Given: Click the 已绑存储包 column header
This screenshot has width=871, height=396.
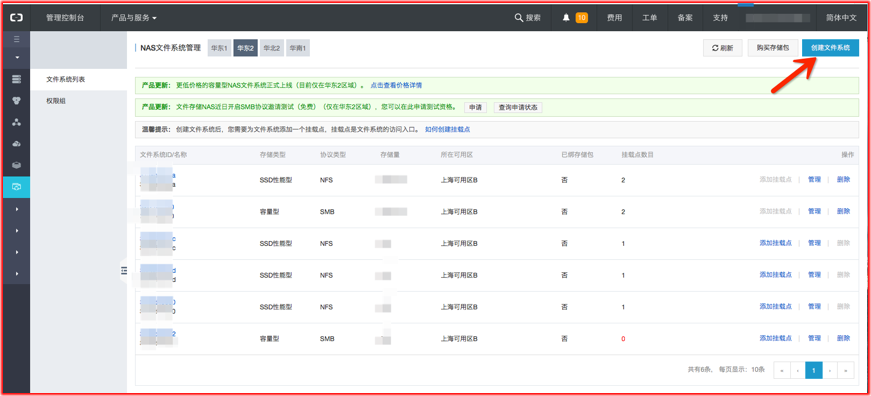Looking at the screenshot, I should 578,154.
